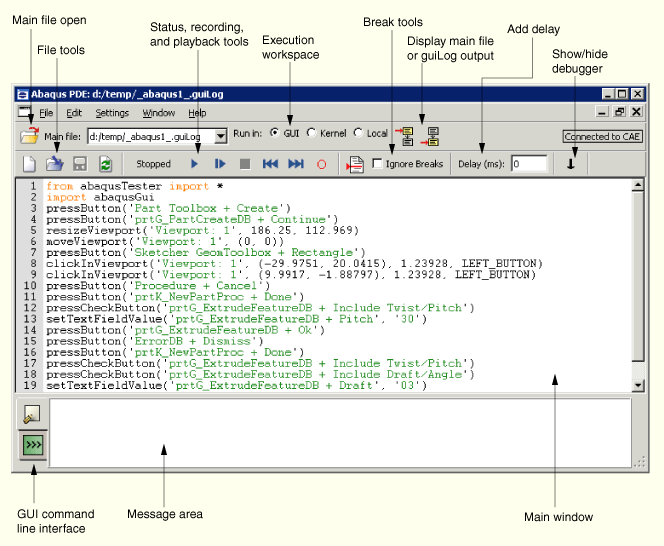Click line number 12 in the gutter
Screen dimensions: 664x546
click(30, 308)
